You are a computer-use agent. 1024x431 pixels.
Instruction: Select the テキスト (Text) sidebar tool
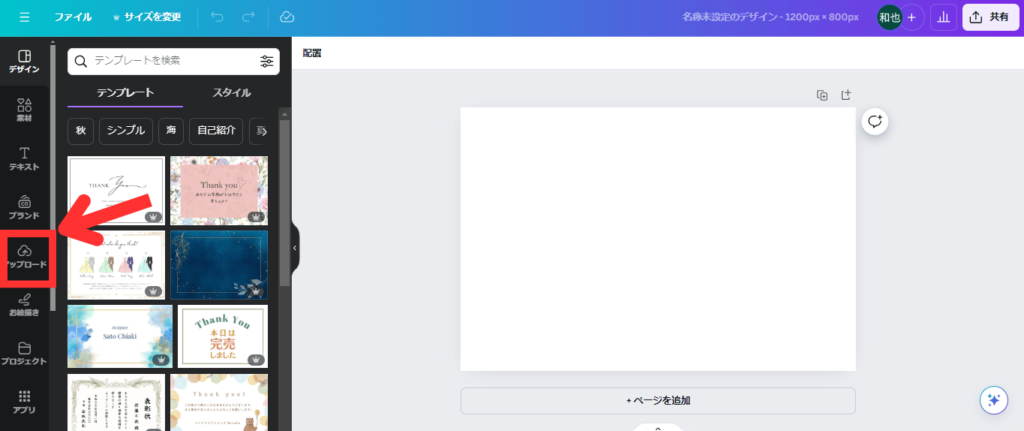(x=24, y=159)
